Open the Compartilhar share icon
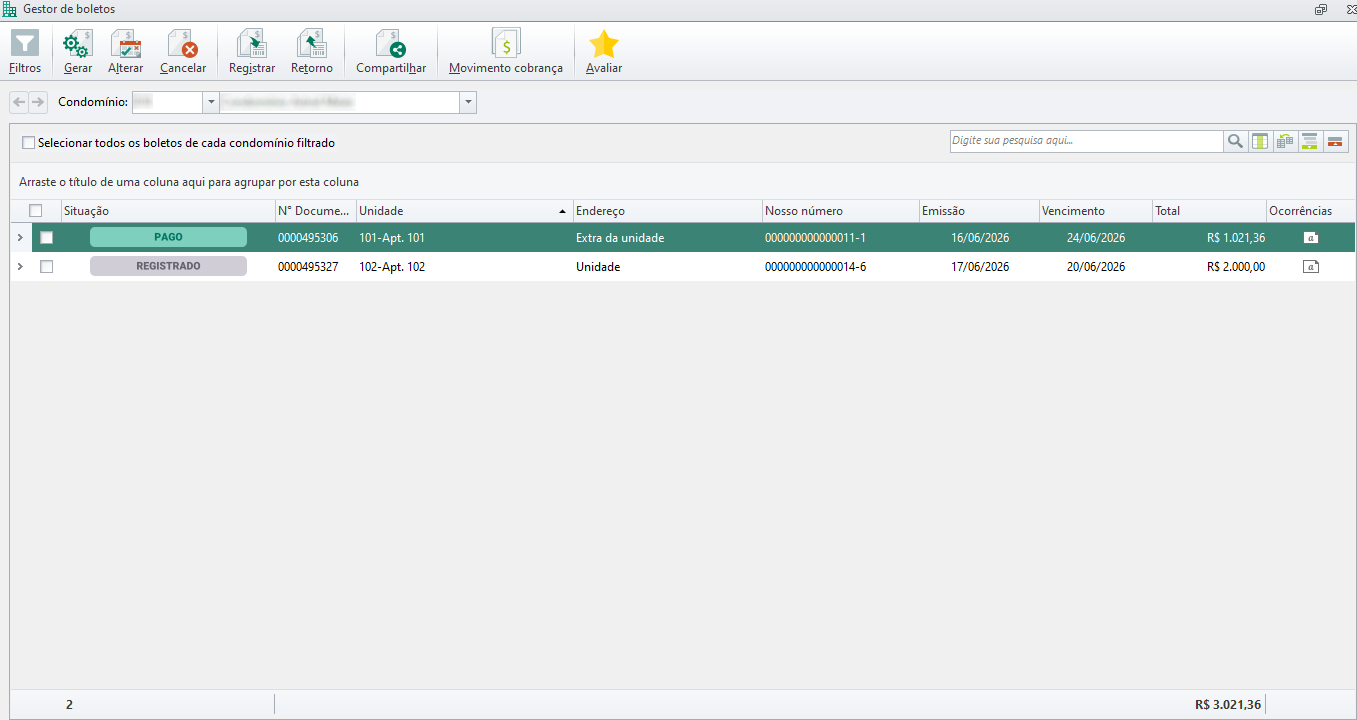Viewport: 1357px width, 720px height. (x=391, y=44)
